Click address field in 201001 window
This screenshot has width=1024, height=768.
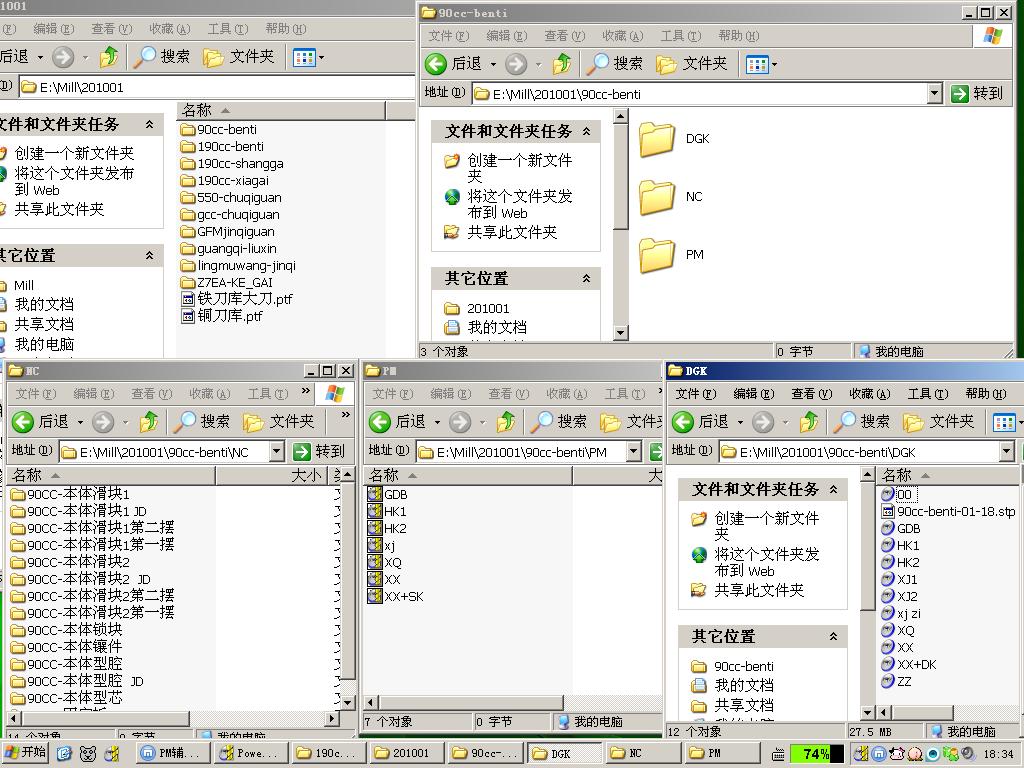(x=217, y=87)
